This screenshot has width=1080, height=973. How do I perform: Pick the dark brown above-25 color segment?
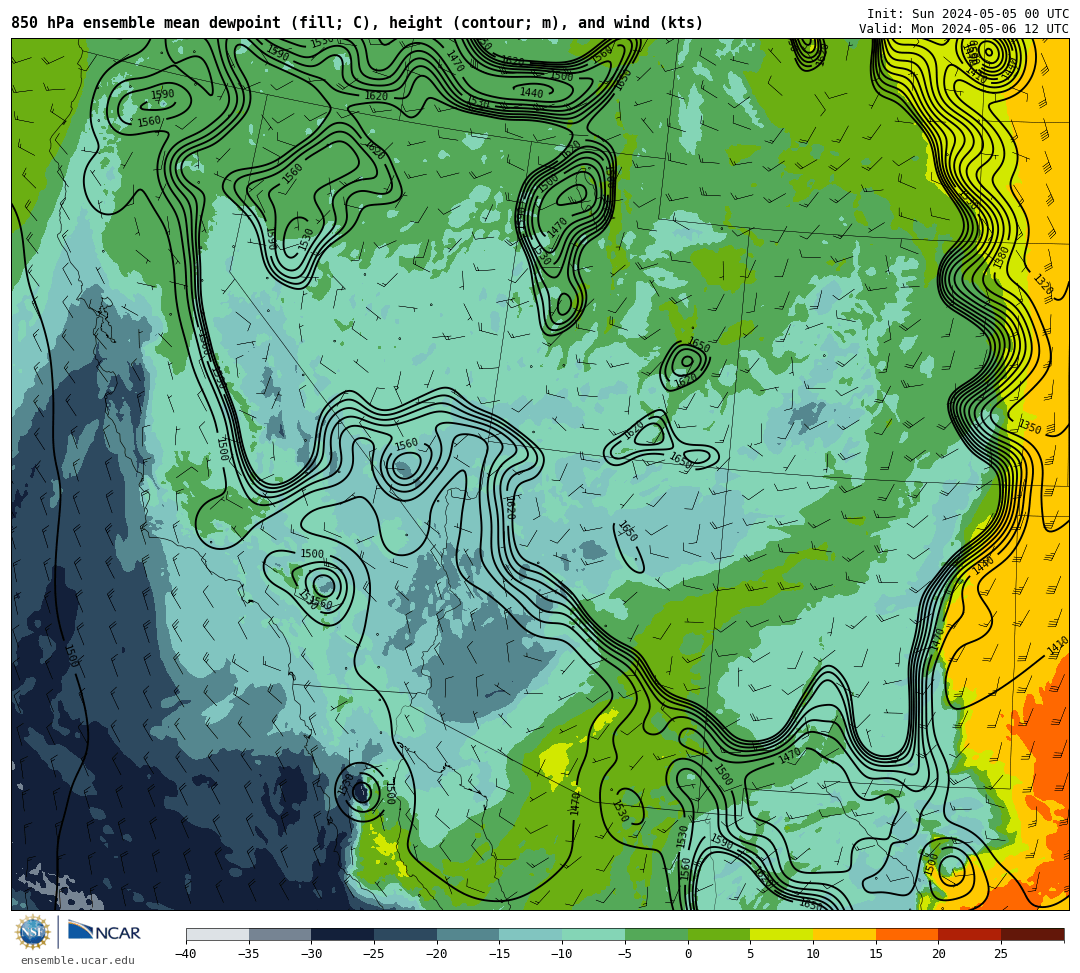coord(1032,934)
